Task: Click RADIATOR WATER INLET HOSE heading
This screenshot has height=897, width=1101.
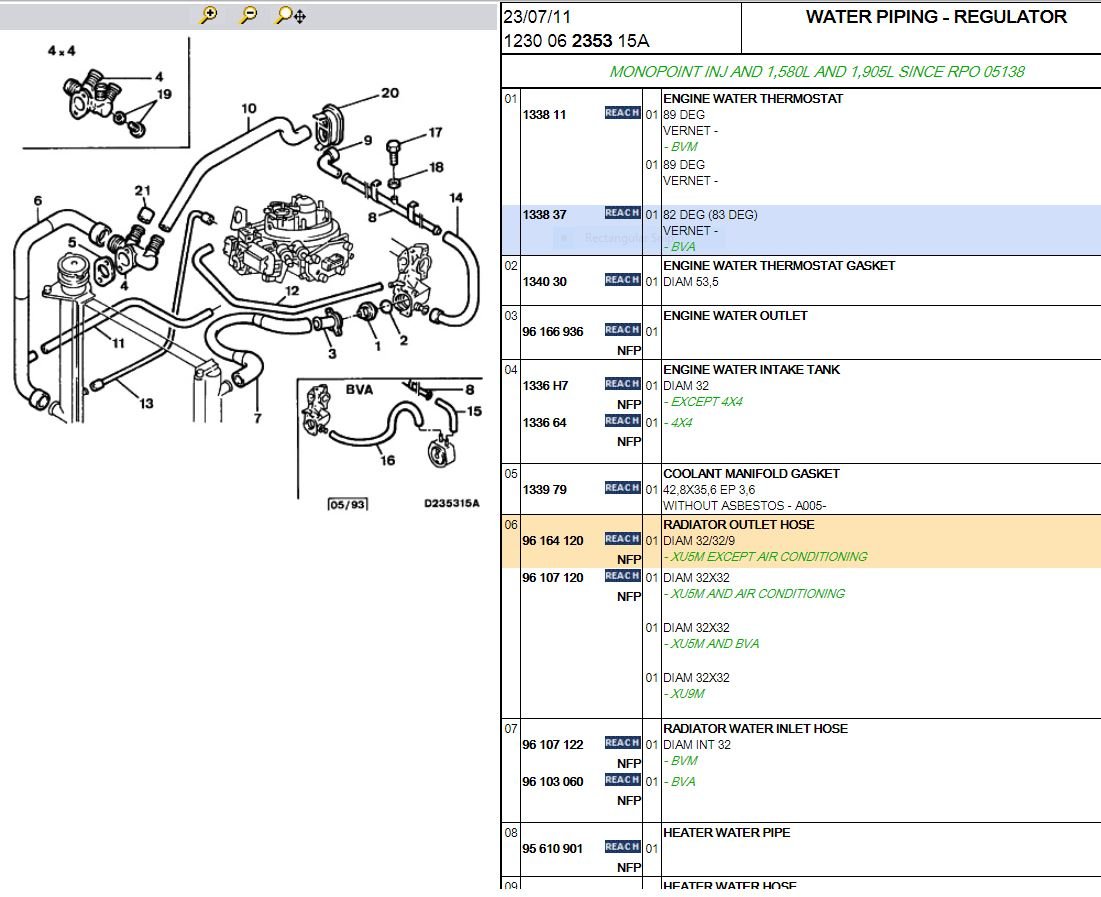Action: tap(756, 728)
